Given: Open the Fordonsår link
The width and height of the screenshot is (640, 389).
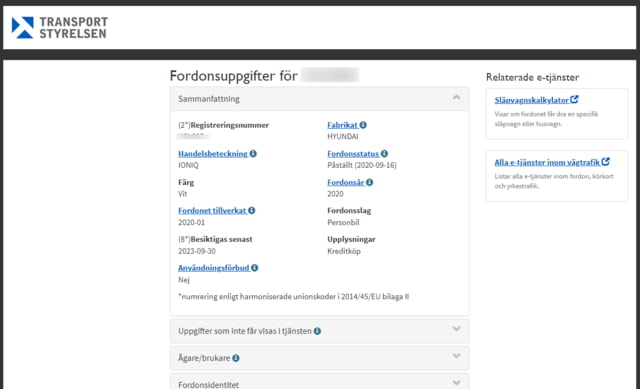Looking at the screenshot, I should tap(346, 182).
